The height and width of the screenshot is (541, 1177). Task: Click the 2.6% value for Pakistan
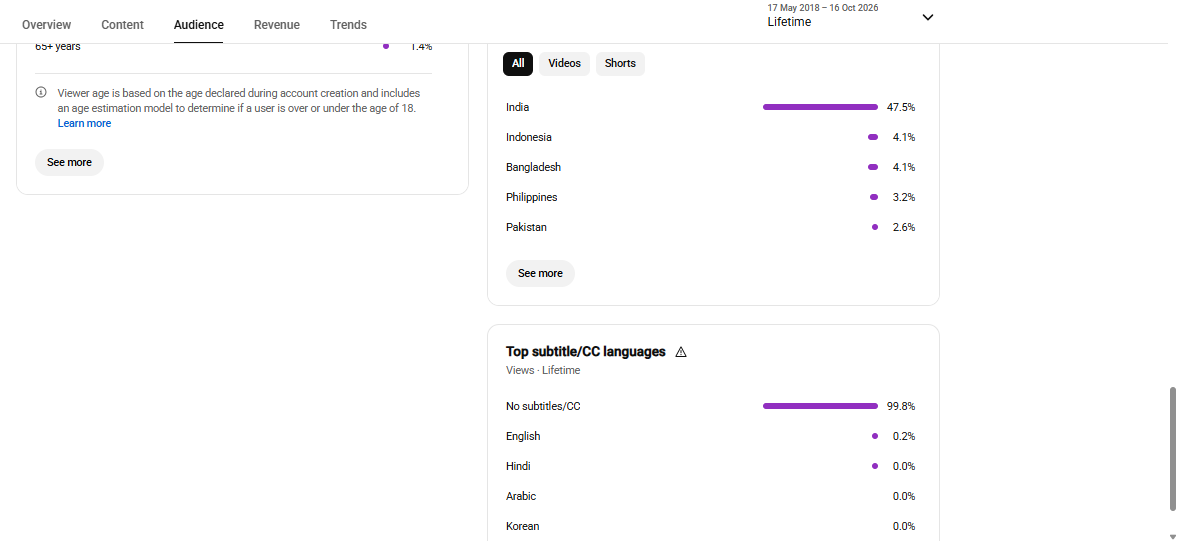click(x=904, y=227)
